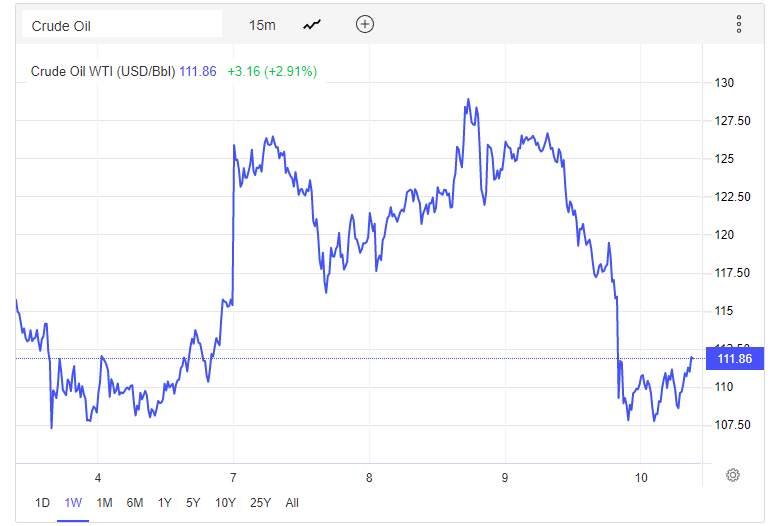
Task: Select the 10Y time range
Action: click(x=224, y=503)
